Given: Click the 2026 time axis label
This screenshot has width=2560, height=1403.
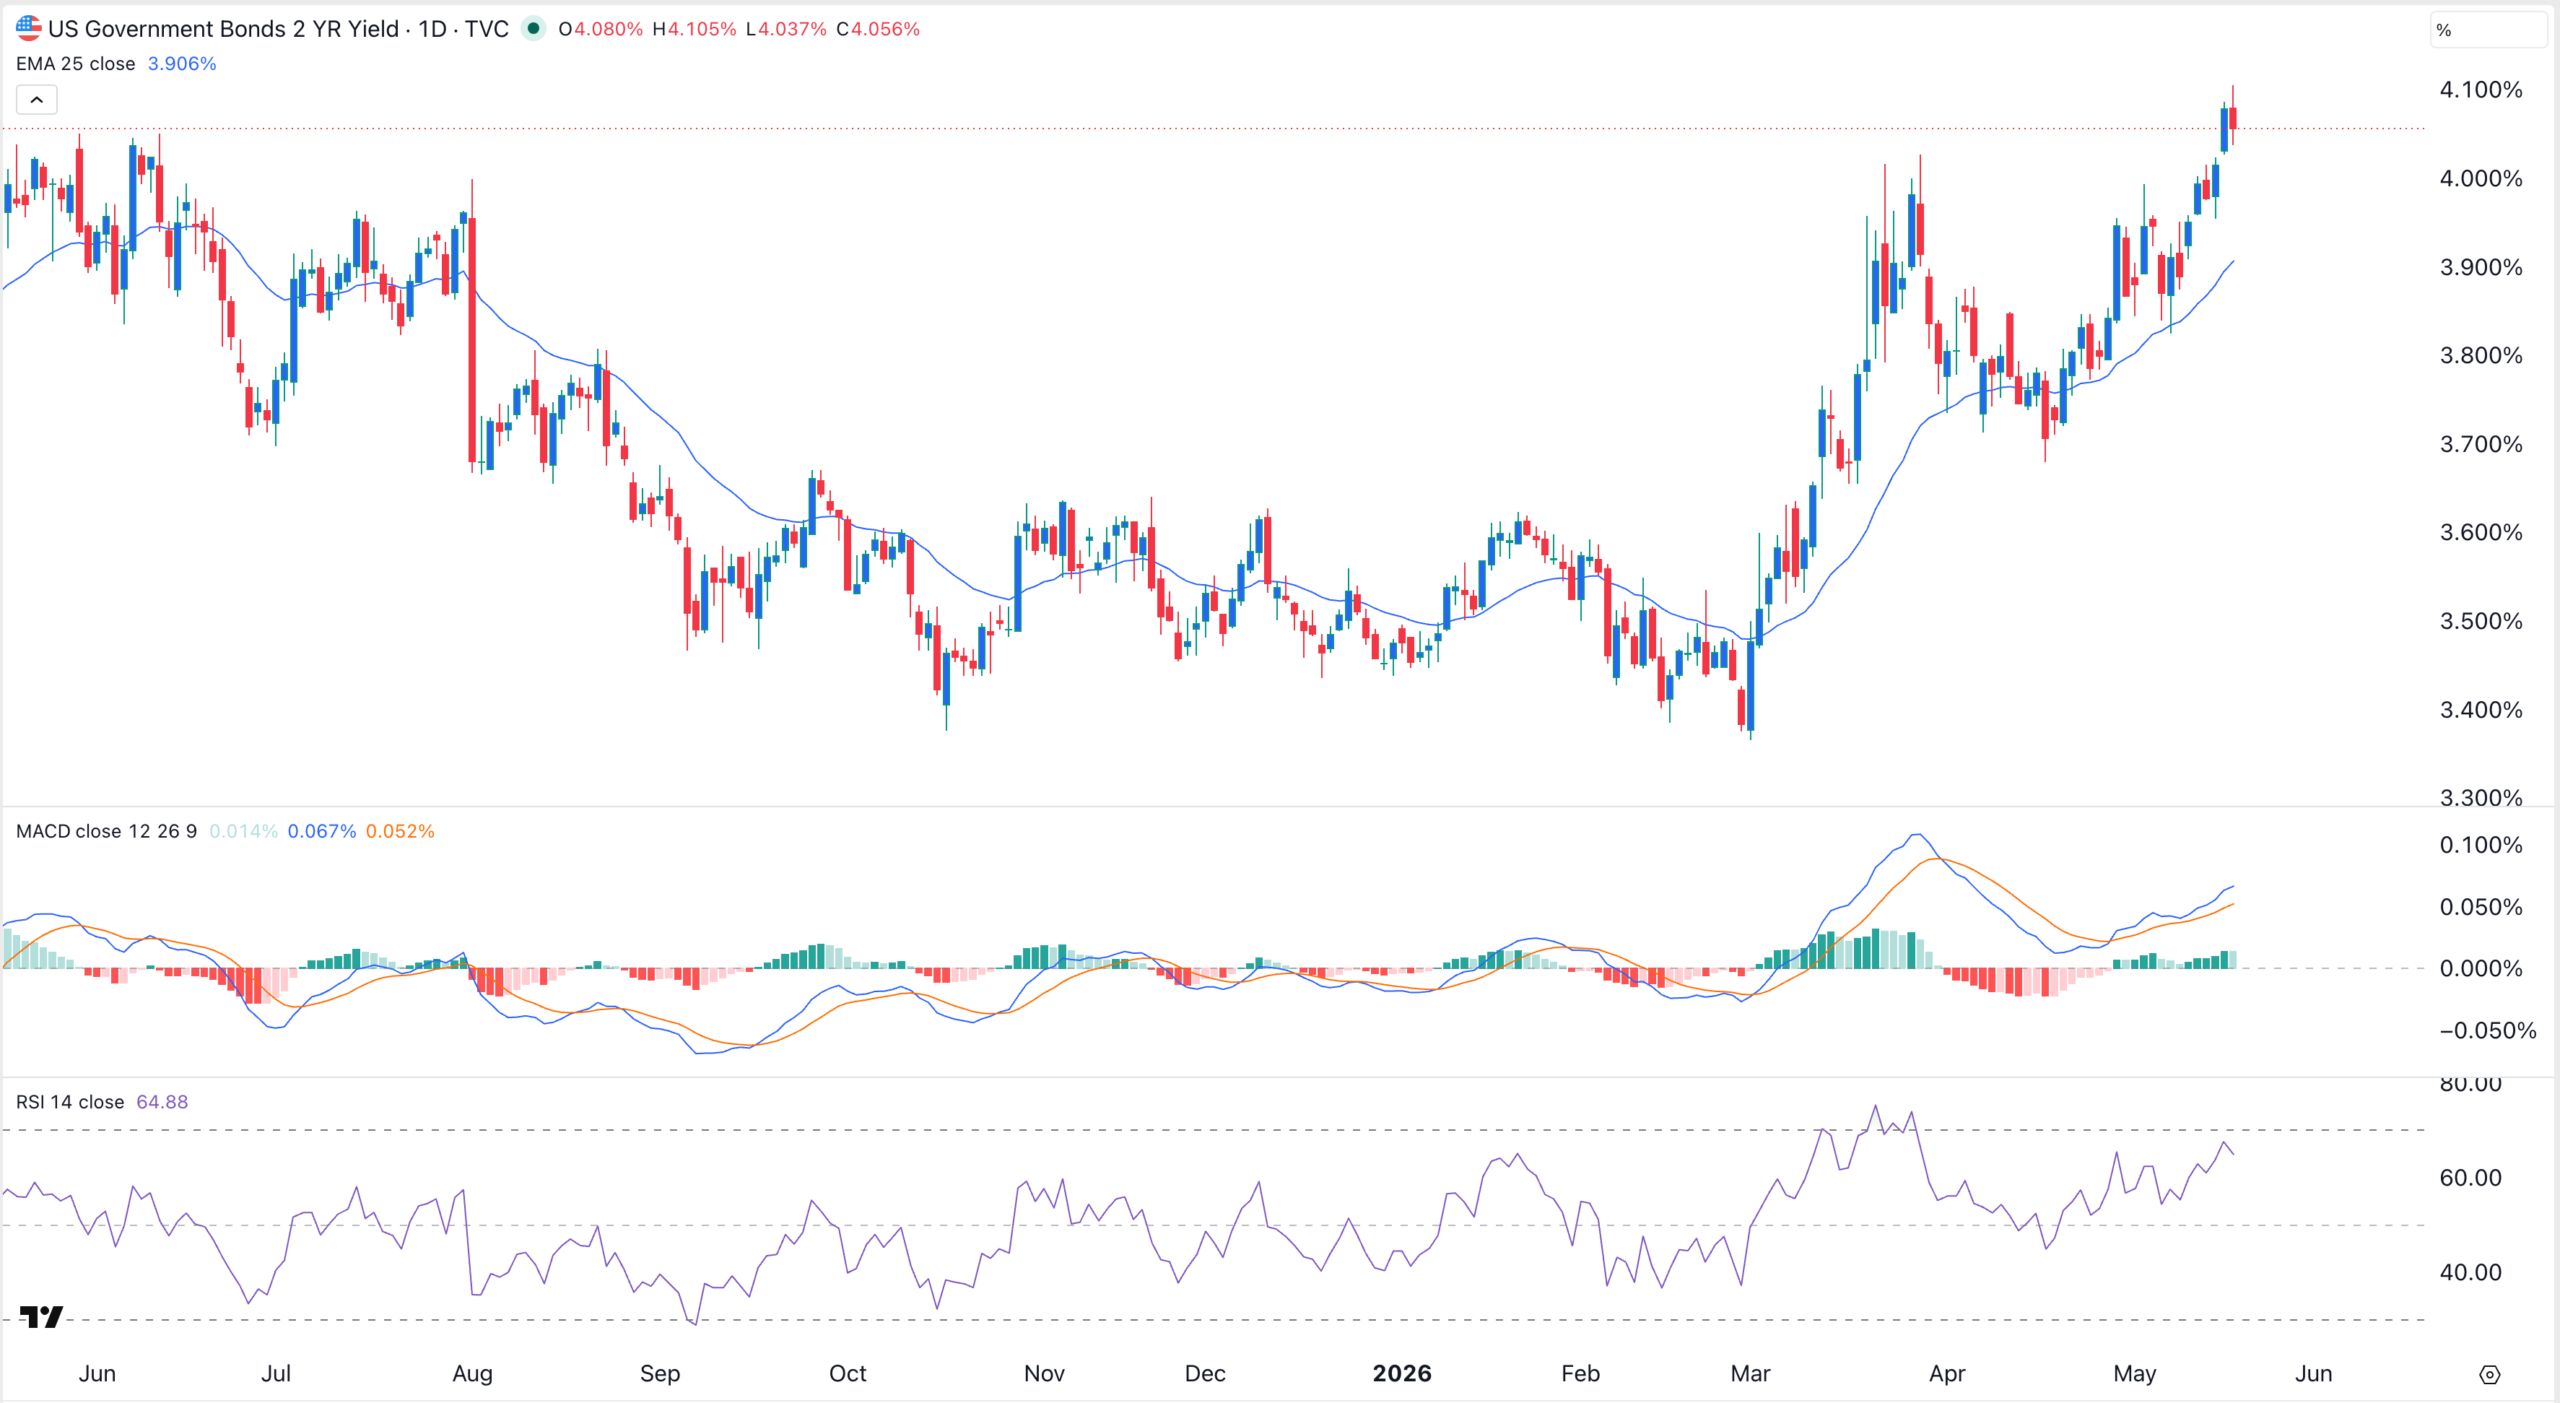Looking at the screenshot, I should click(1402, 1374).
